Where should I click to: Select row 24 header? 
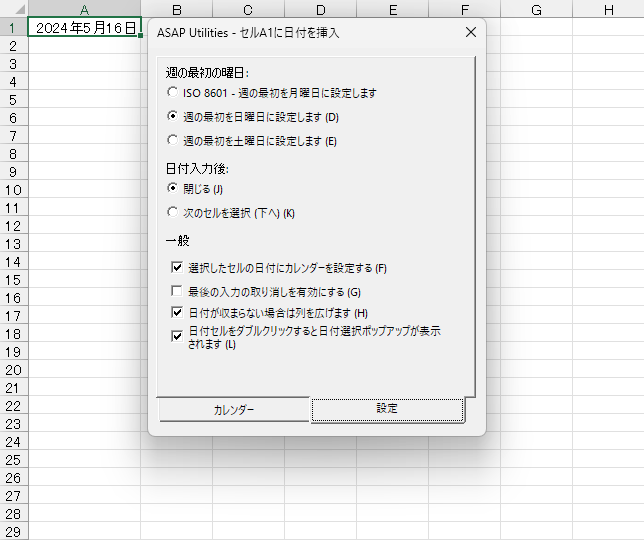pos(14,441)
